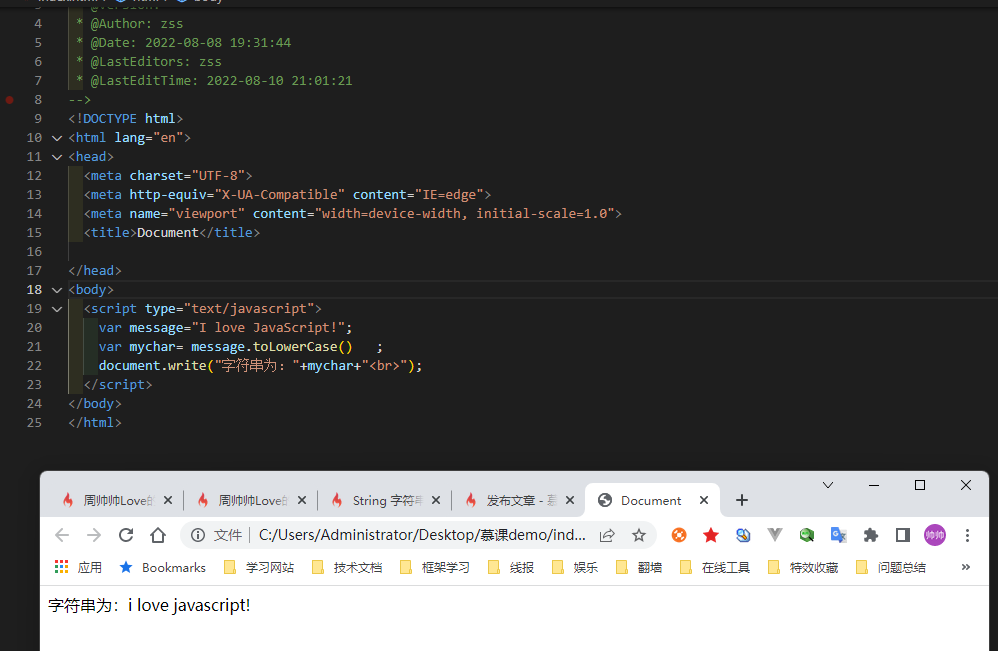
Task: Open the 技术文档 bookmark folder
Action: pyautogui.click(x=347, y=567)
